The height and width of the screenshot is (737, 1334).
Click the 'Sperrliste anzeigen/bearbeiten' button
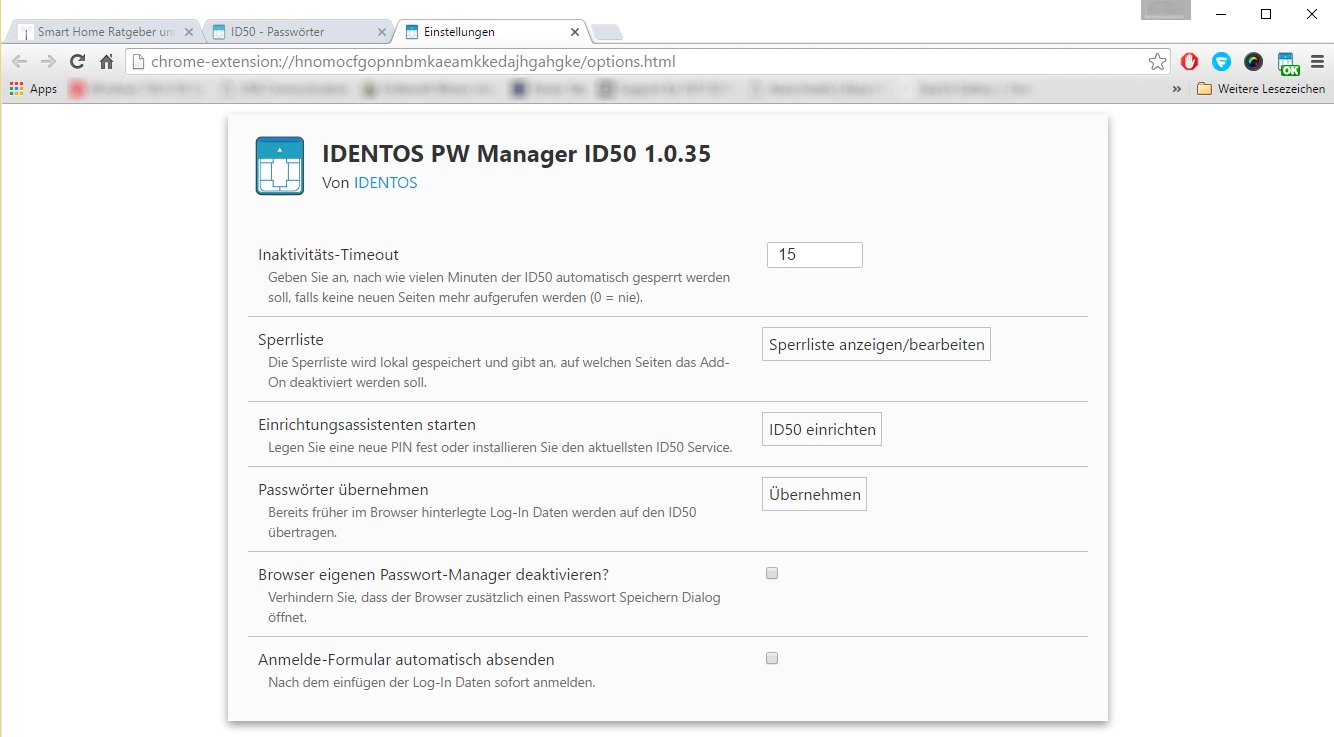876,345
